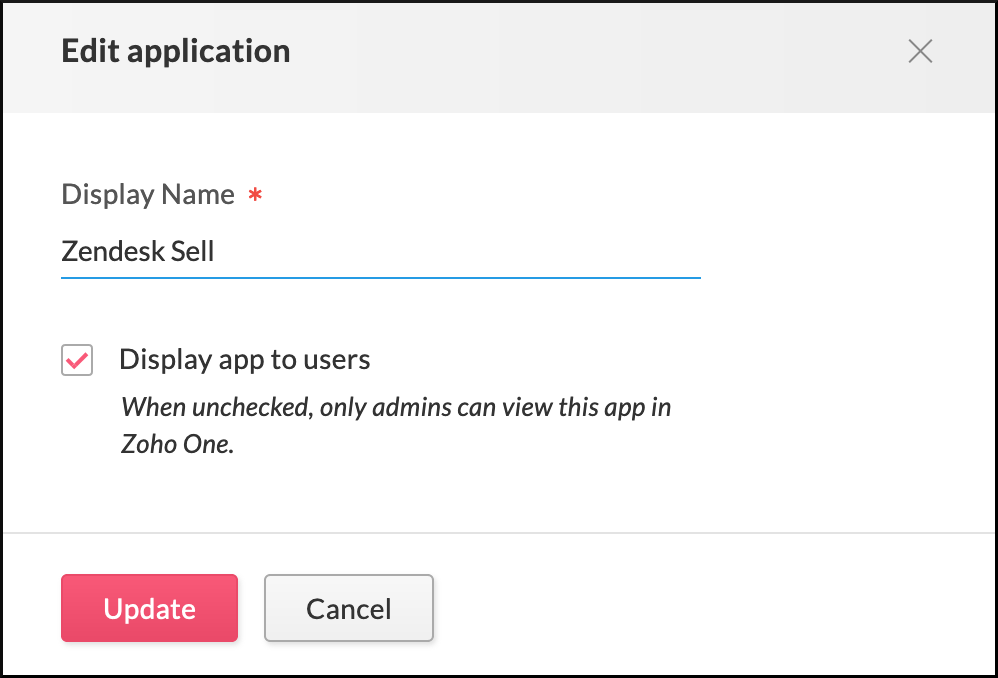Click the X icon in dialog header
Image resolution: width=998 pixels, height=678 pixels.
[920, 52]
